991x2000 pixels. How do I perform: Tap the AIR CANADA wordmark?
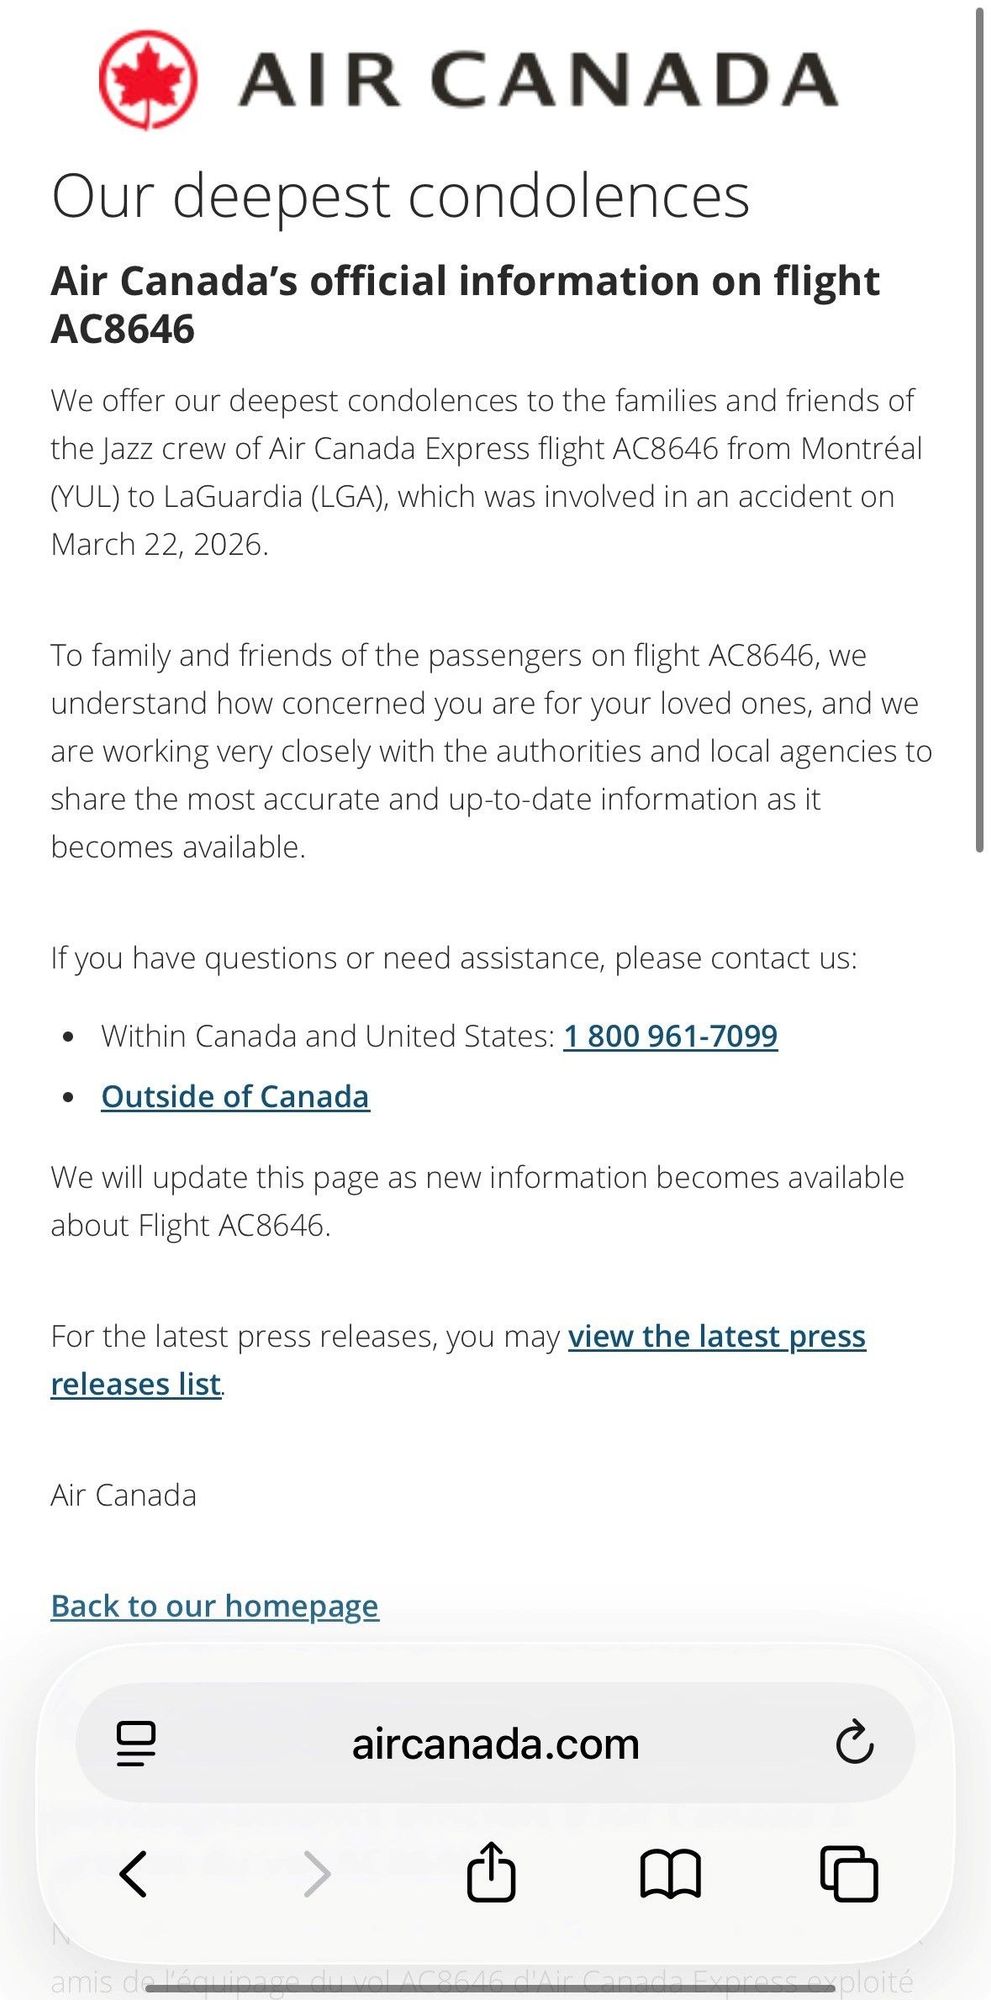(538, 79)
